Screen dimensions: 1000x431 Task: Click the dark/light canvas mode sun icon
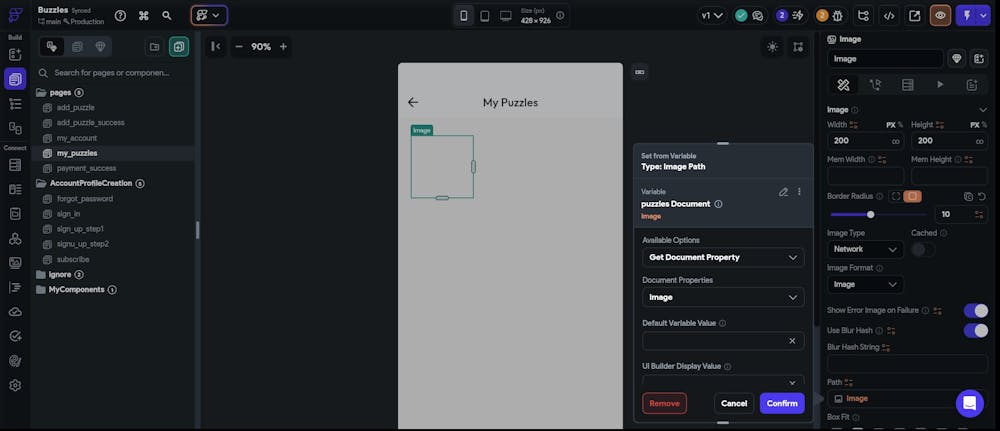(x=772, y=47)
